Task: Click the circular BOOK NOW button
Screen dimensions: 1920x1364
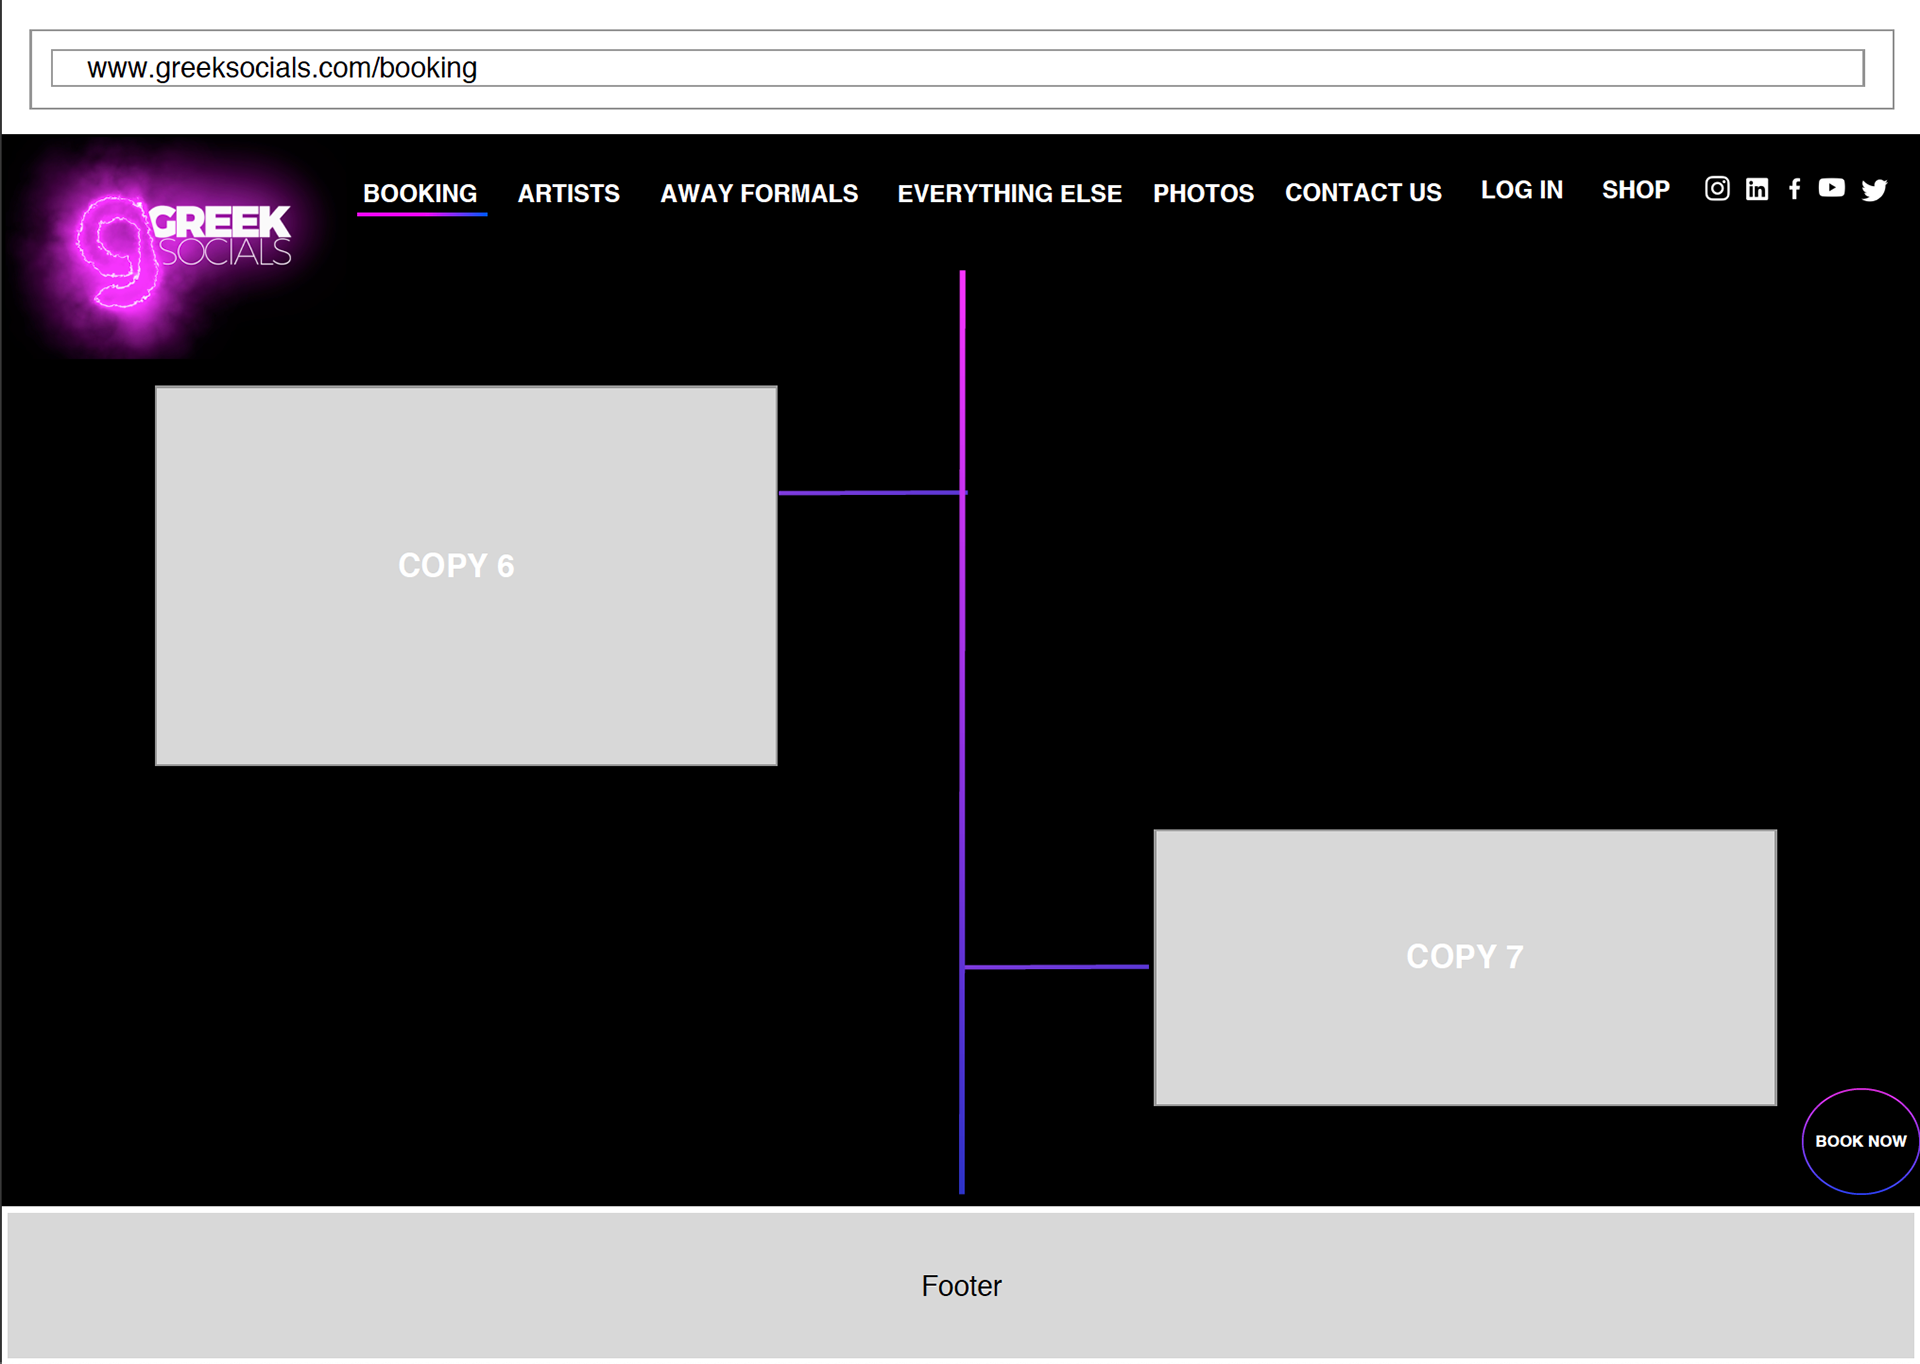Action: pos(1860,1141)
